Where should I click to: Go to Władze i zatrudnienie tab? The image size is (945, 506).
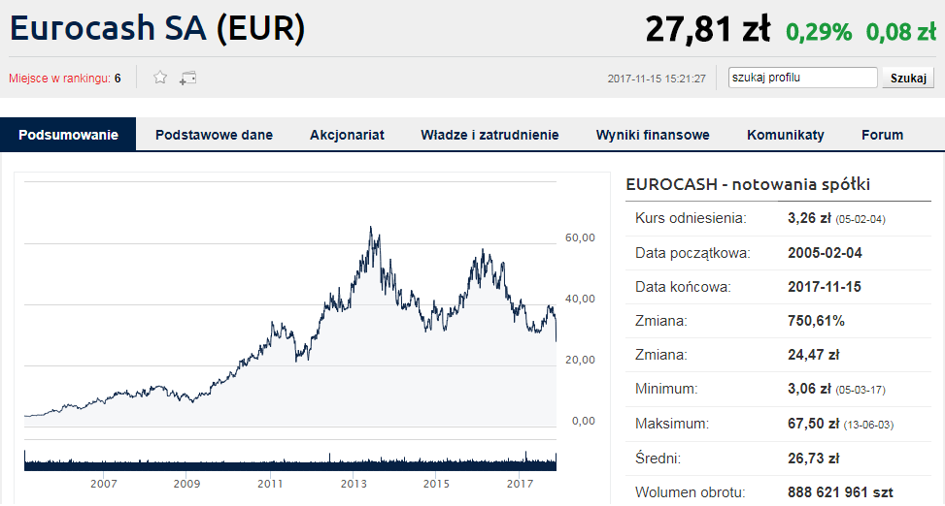[x=489, y=135]
